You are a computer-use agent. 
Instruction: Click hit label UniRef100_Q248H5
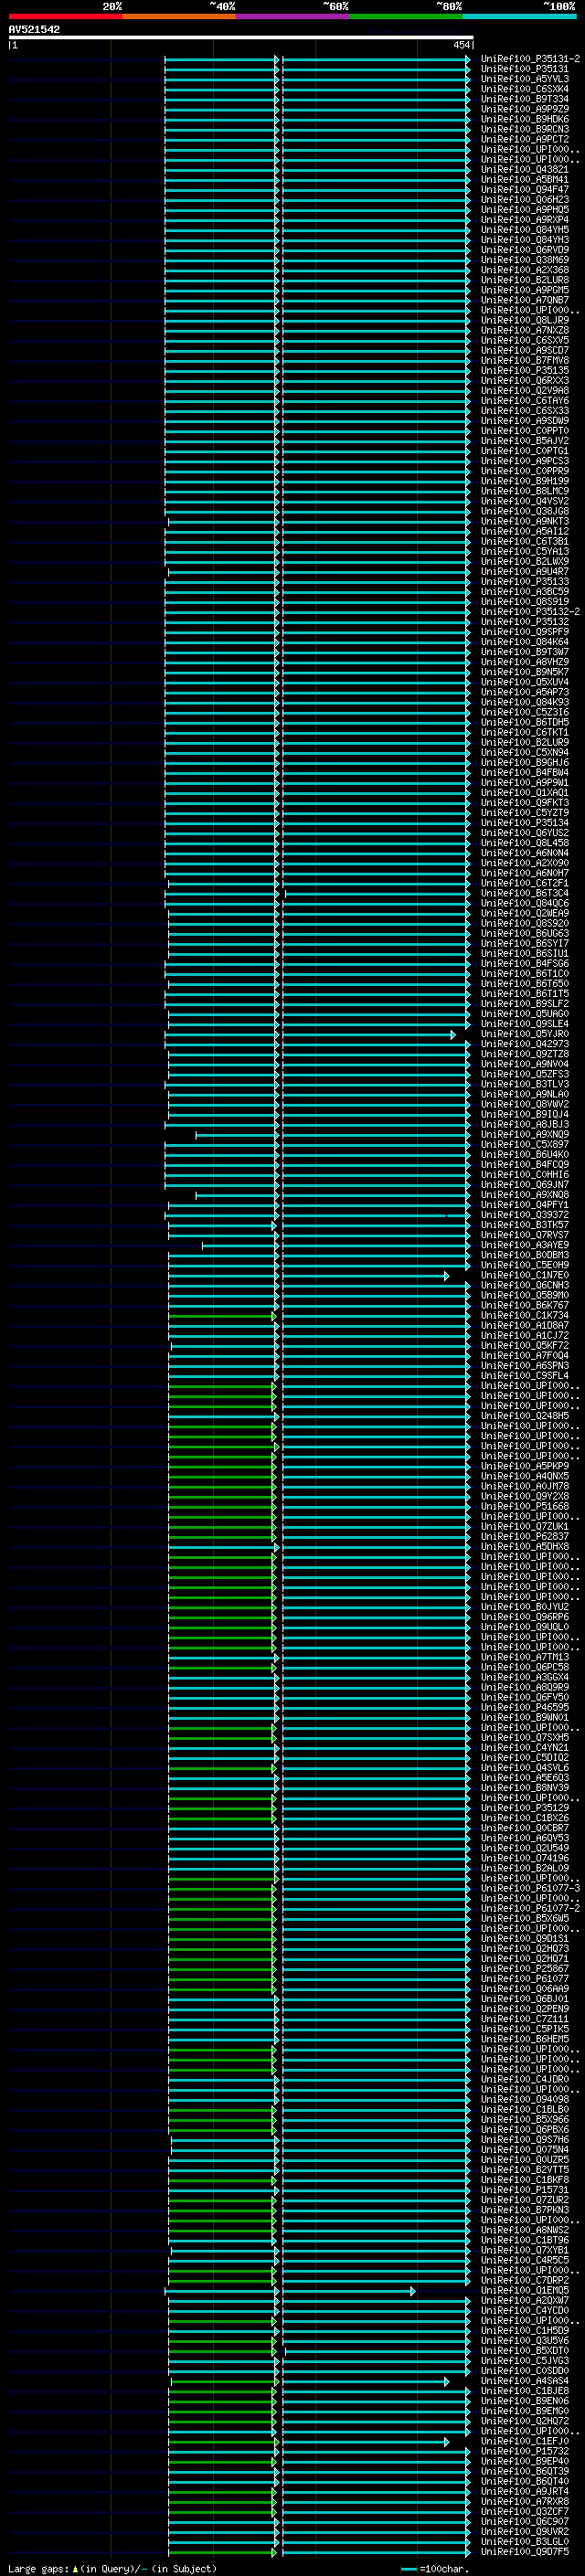click(x=525, y=1416)
